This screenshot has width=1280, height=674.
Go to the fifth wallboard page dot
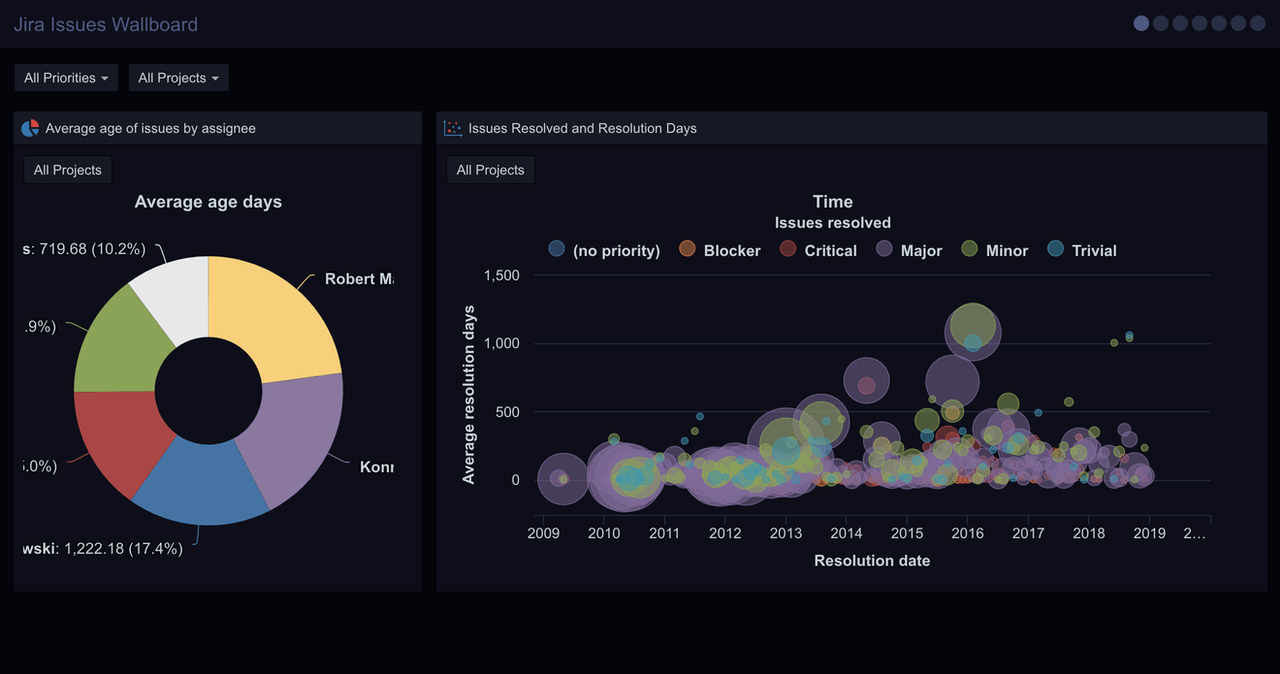[1219, 23]
